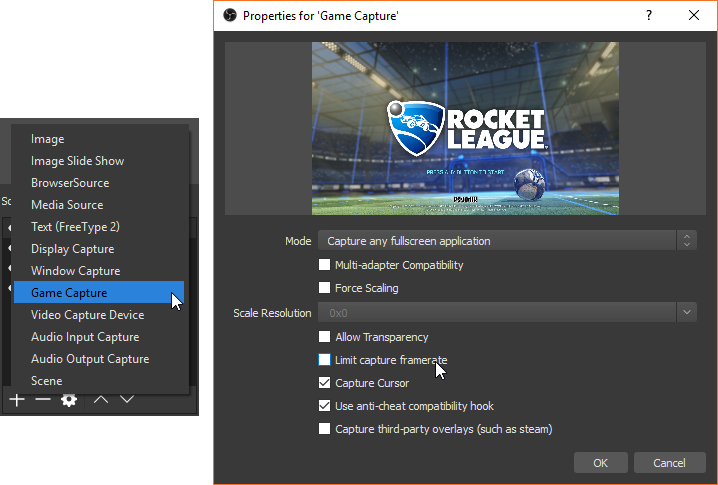The image size is (718, 485).
Task: Confirm with the OK button
Action: [x=600, y=463]
